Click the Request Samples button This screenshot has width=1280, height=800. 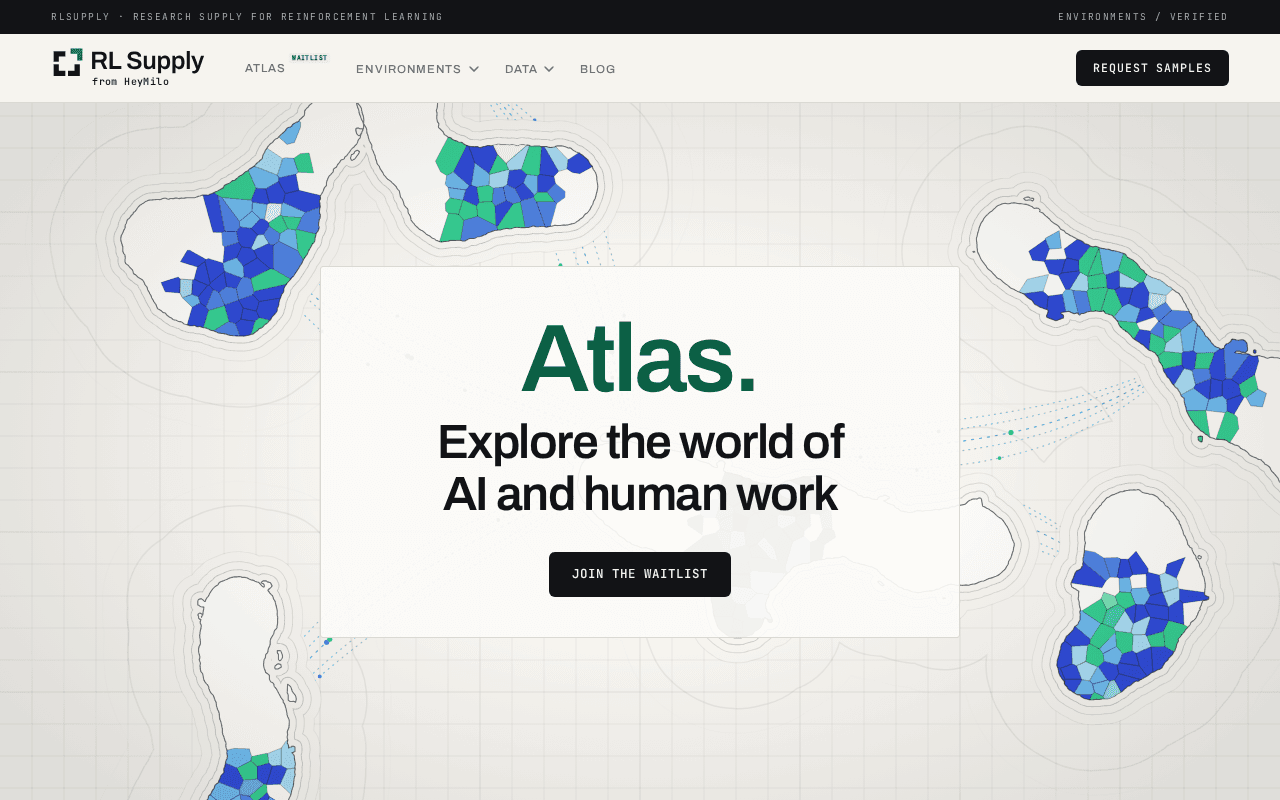tap(1152, 68)
